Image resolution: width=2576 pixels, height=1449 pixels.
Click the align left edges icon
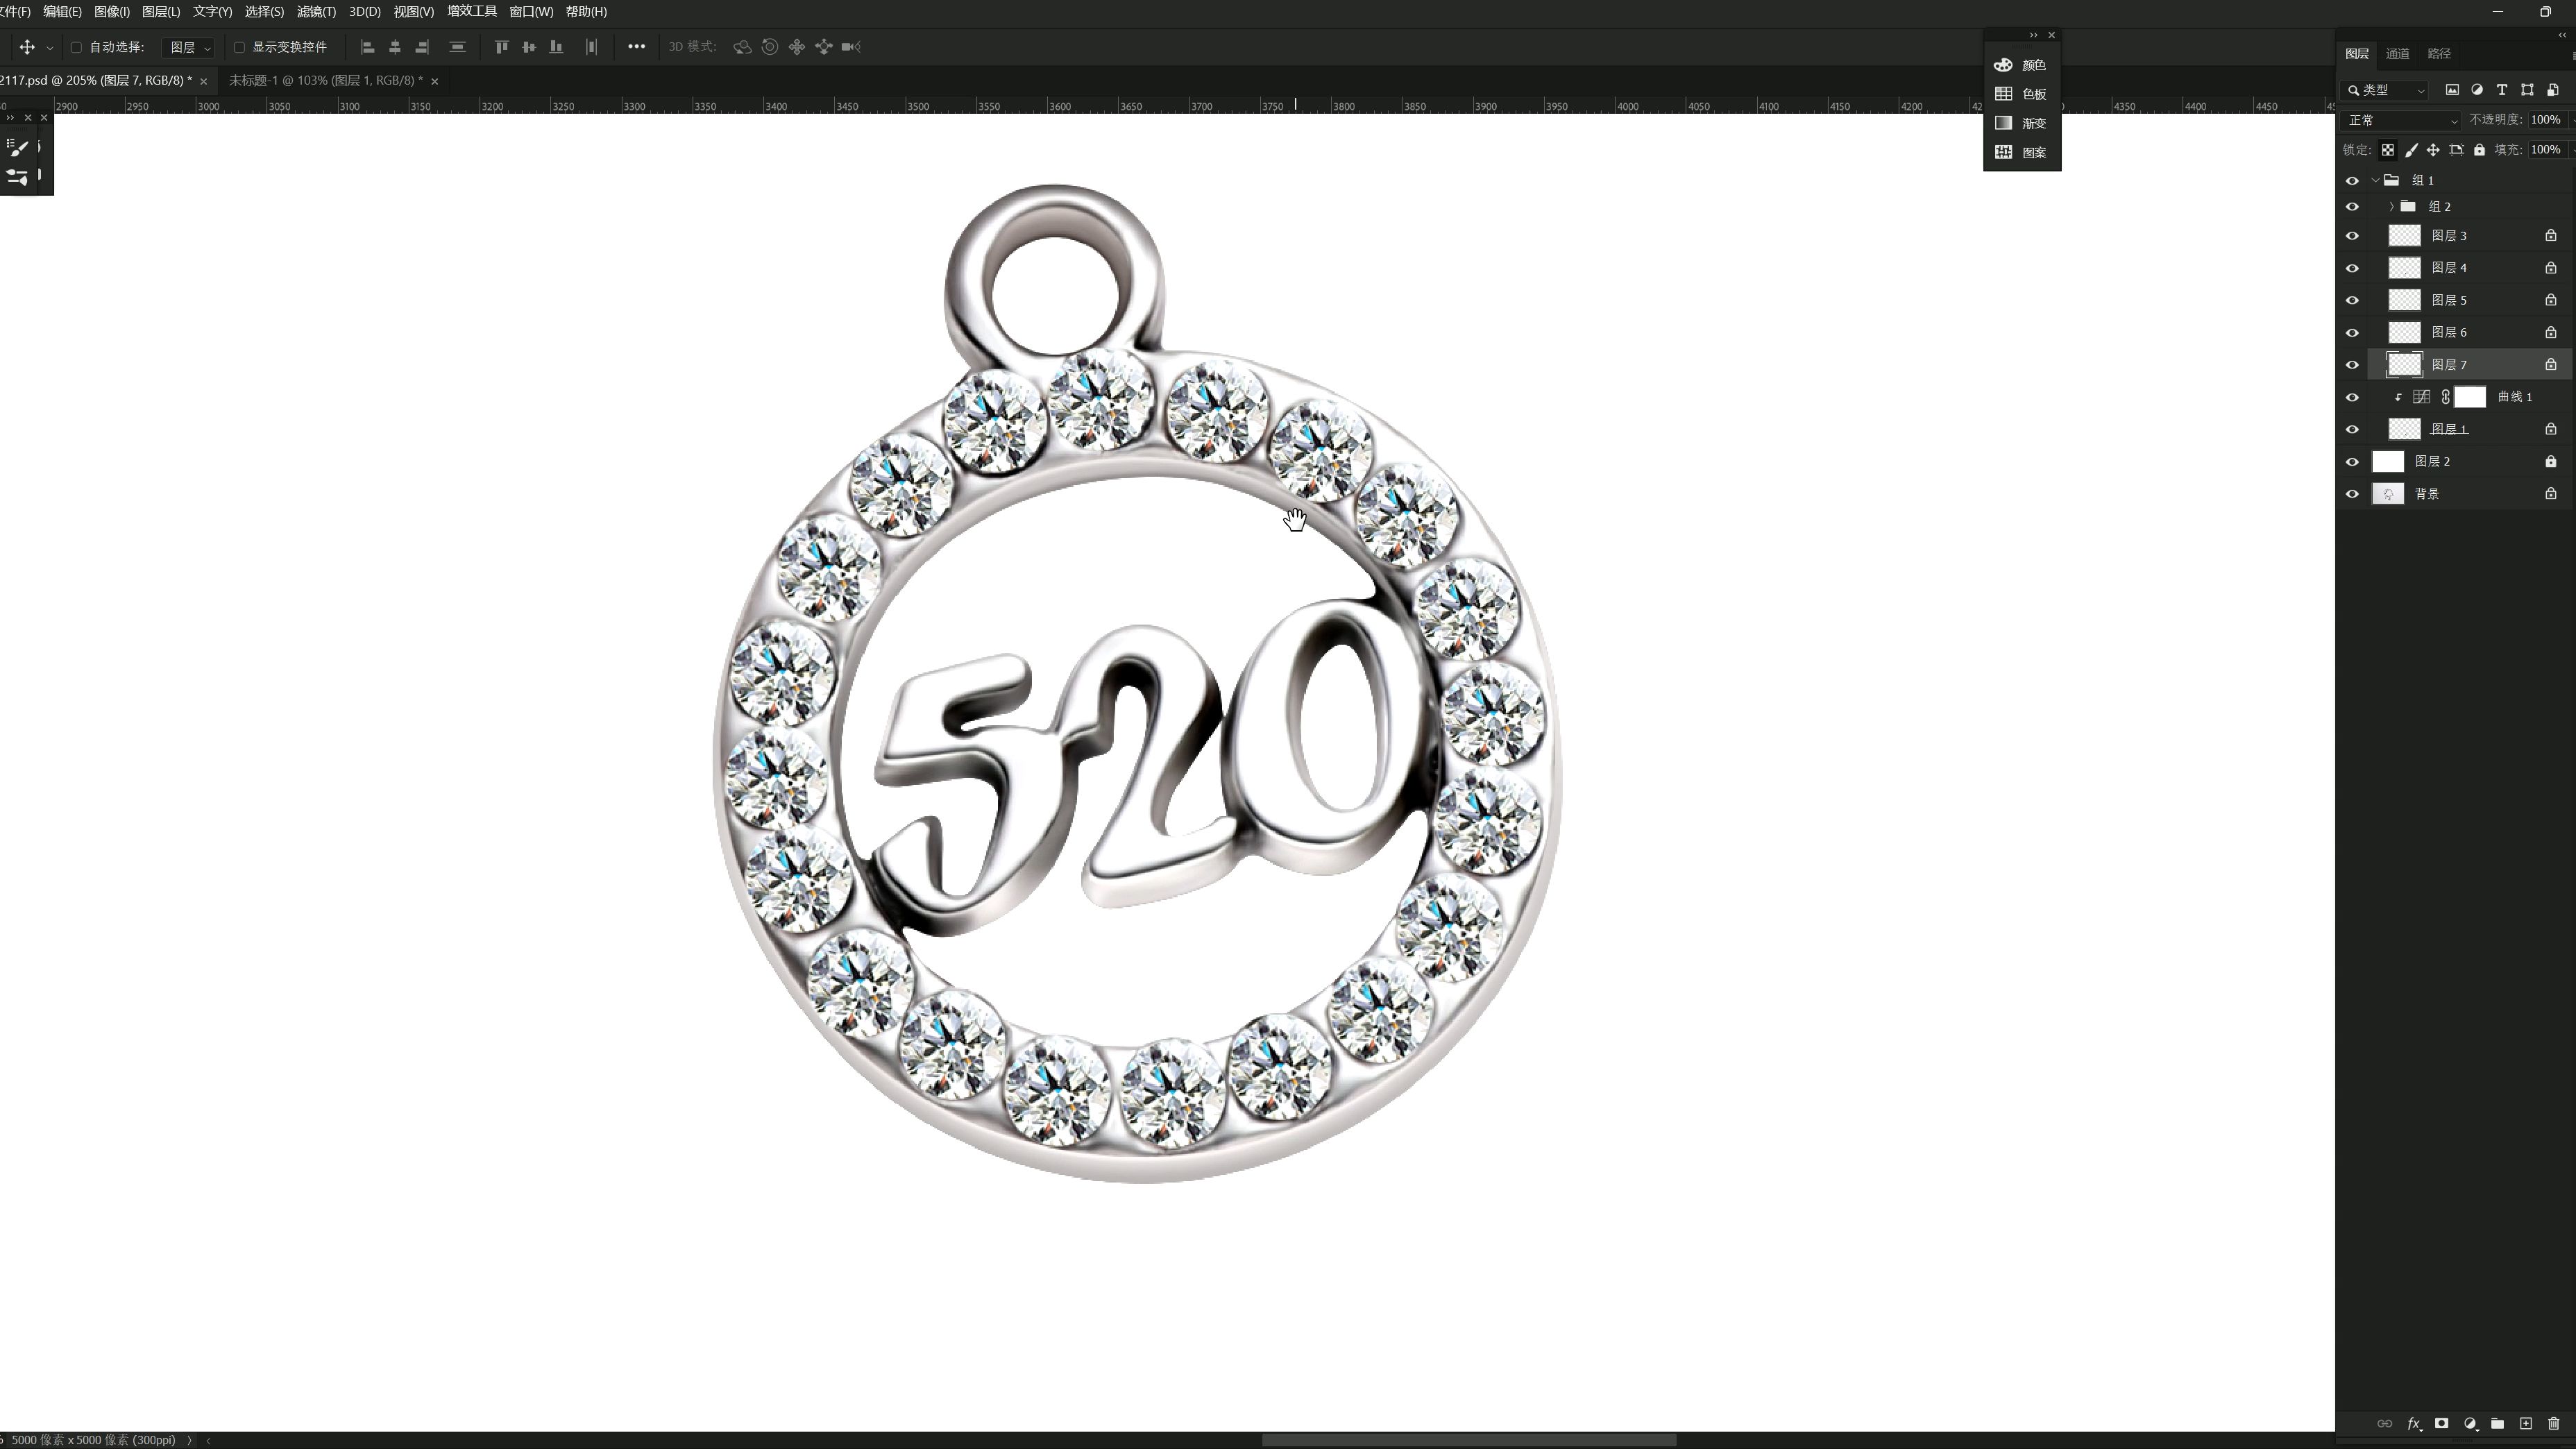(x=367, y=47)
